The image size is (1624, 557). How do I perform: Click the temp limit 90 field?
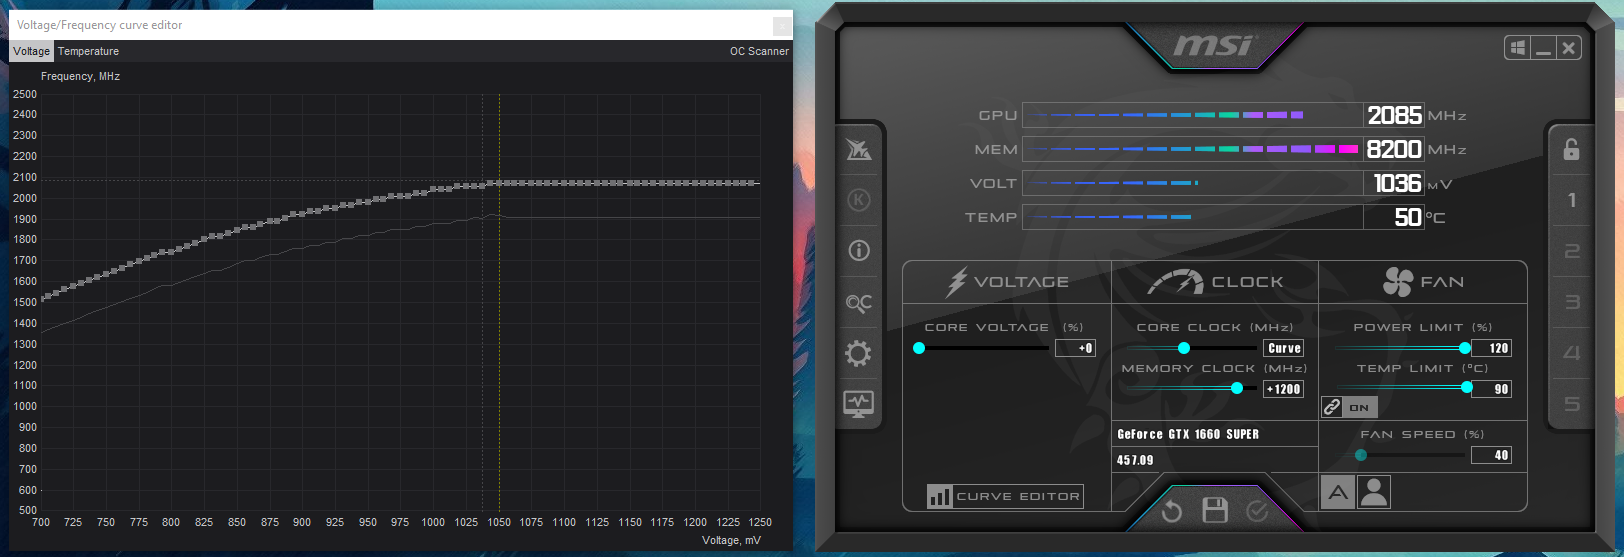tap(1491, 389)
